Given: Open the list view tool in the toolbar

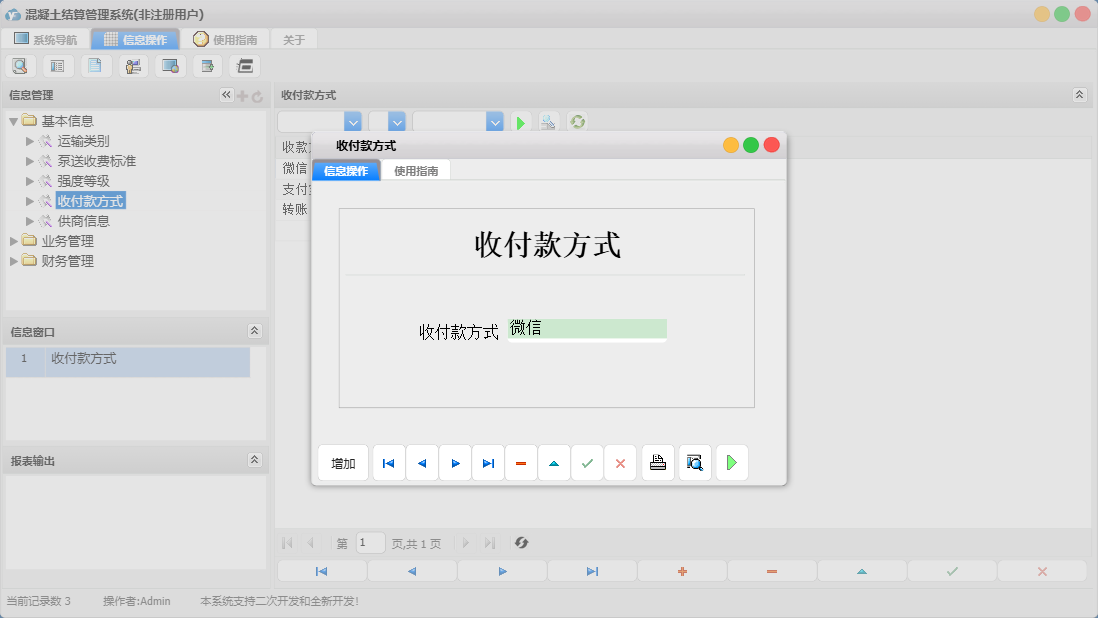Looking at the screenshot, I should click(57, 65).
